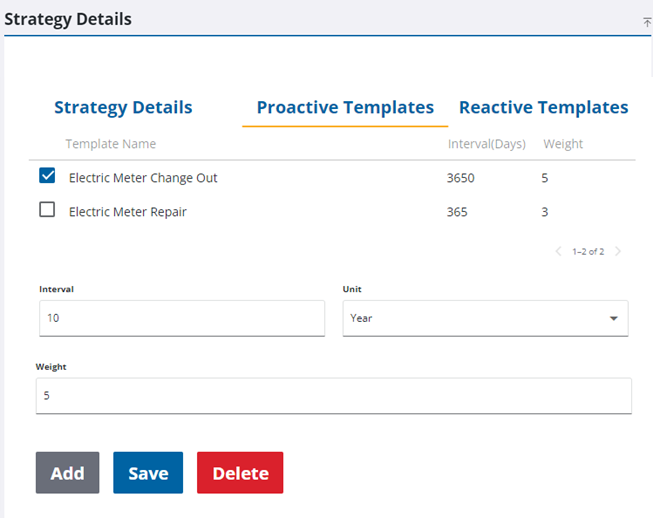The width and height of the screenshot is (653, 518).
Task: Click the Weight column header
Action: 563,144
